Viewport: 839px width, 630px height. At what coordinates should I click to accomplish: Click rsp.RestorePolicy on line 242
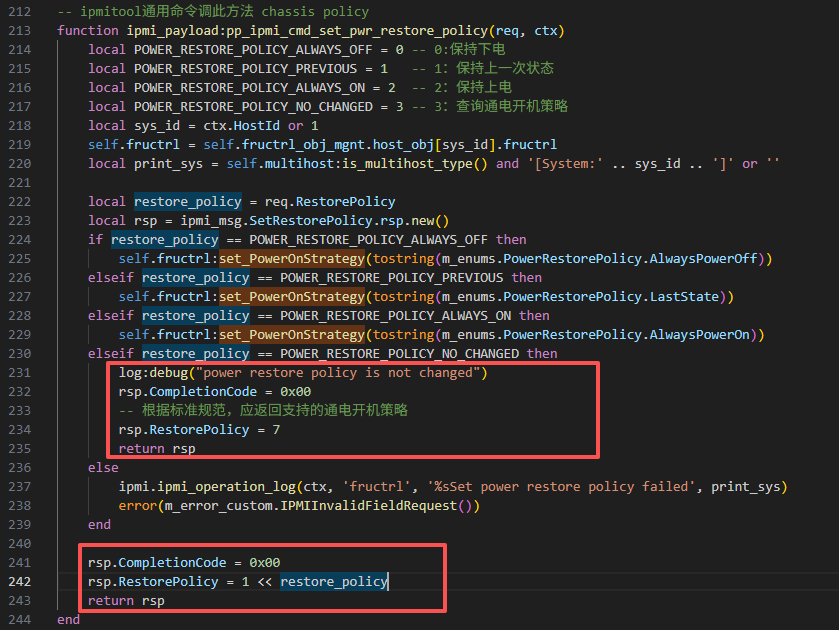pyautogui.click(x=153, y=582)
